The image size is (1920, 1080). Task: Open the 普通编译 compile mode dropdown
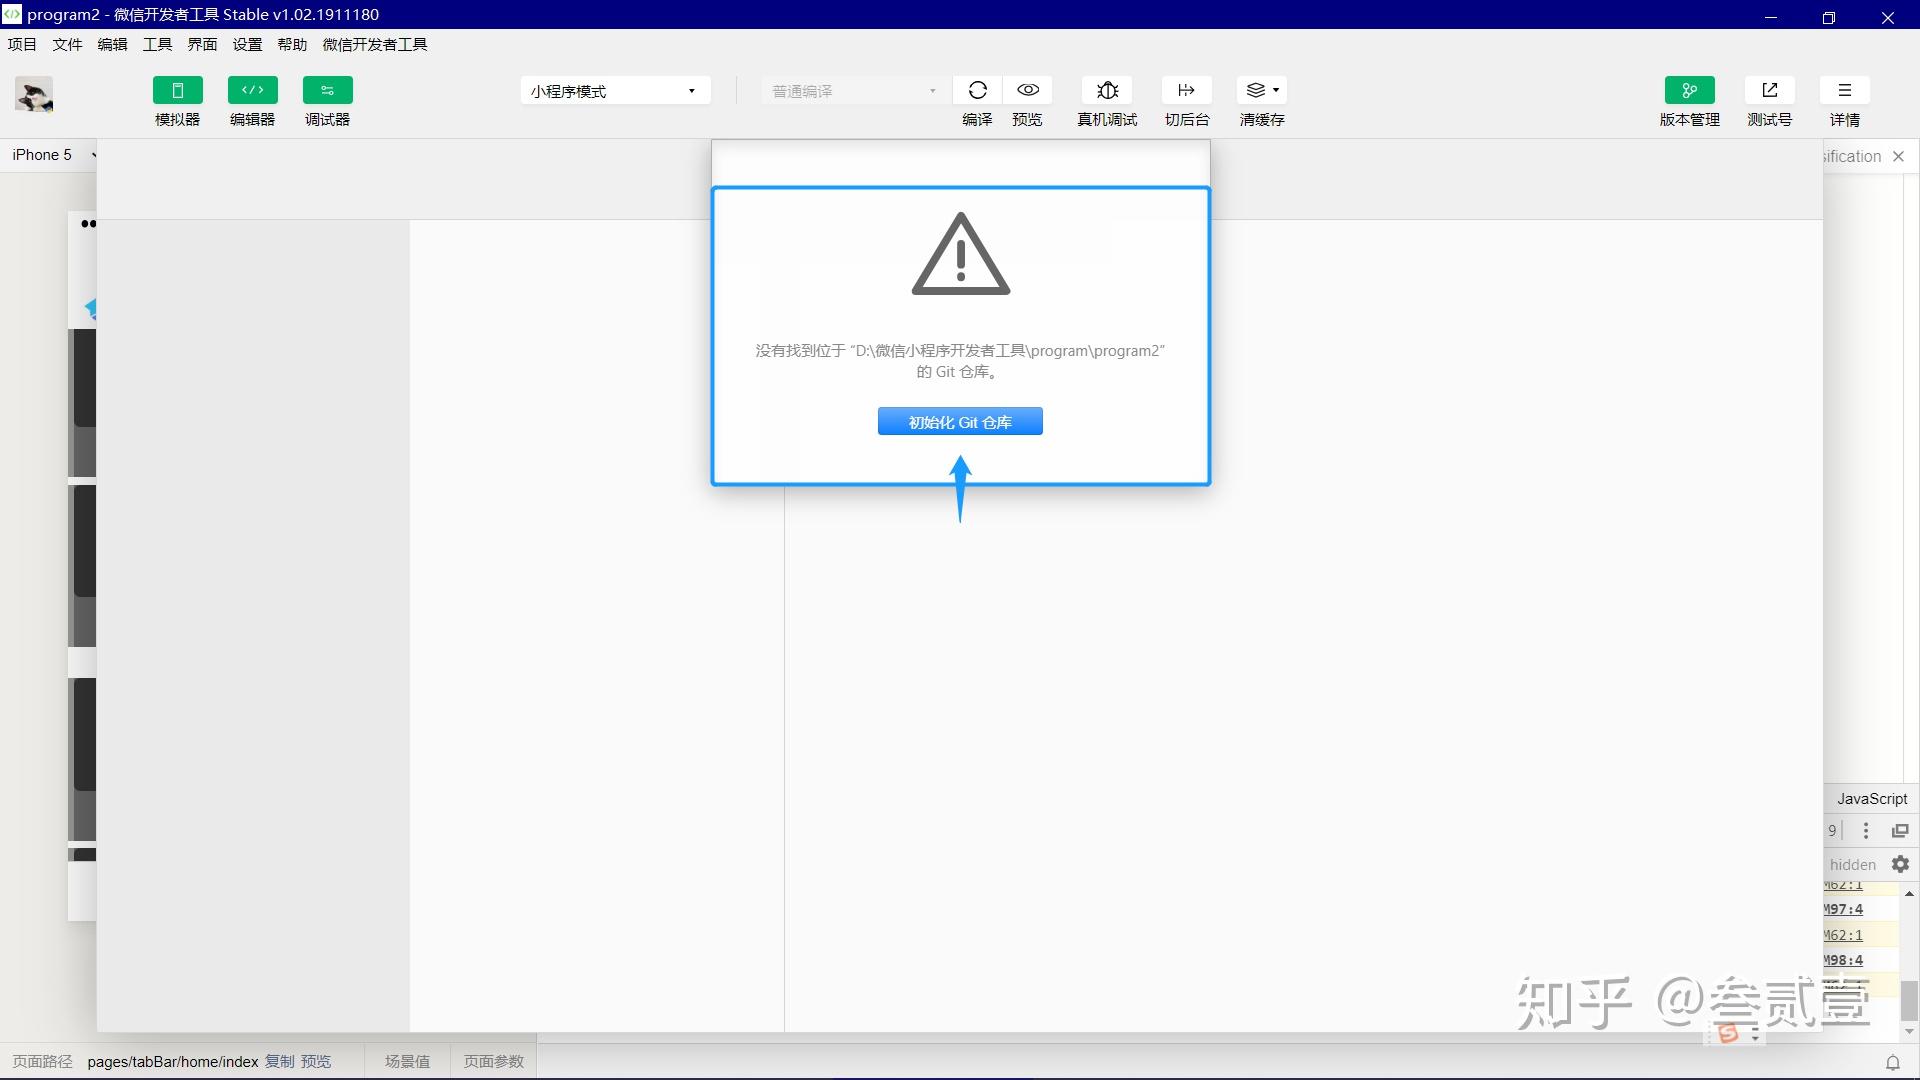pos(855,91)
